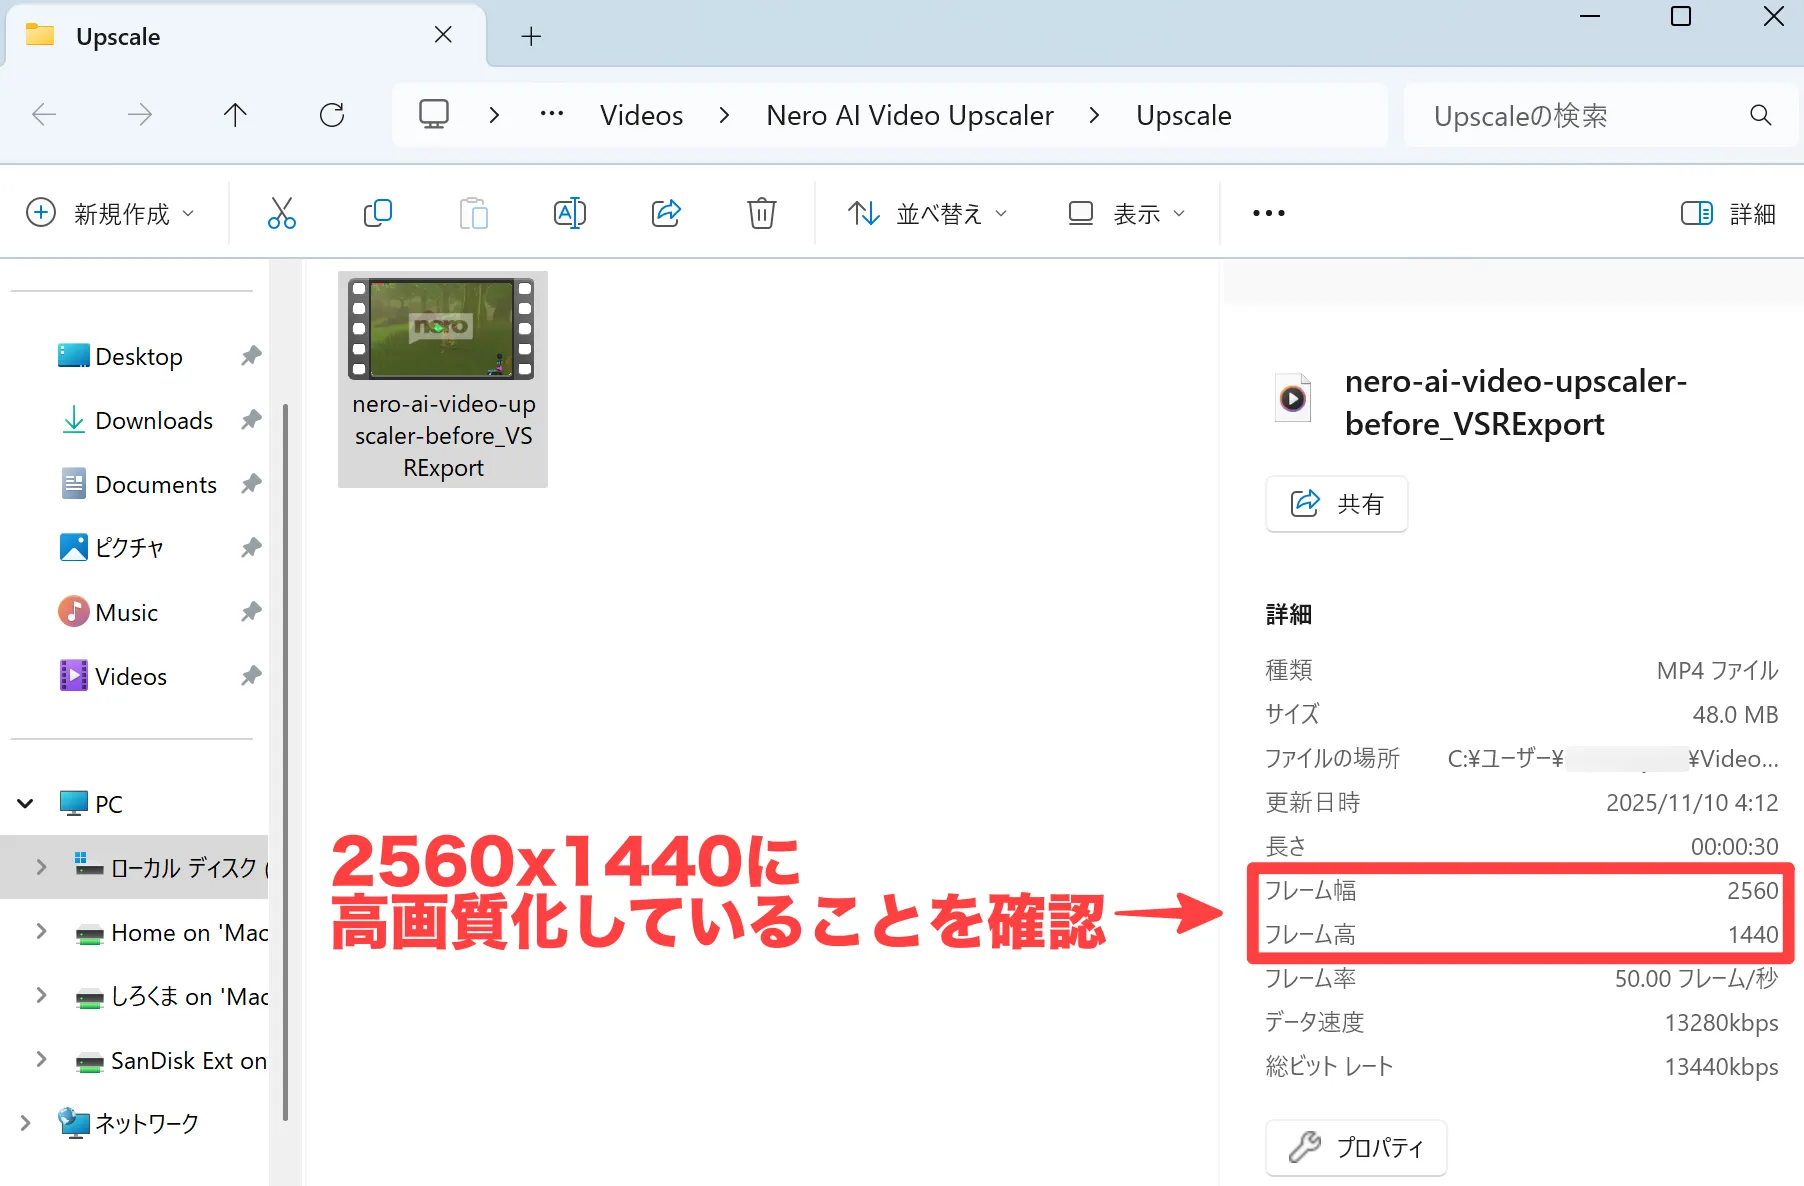Select the Rename icon
Screen dimensions: 1804x1186
[569, 212]
